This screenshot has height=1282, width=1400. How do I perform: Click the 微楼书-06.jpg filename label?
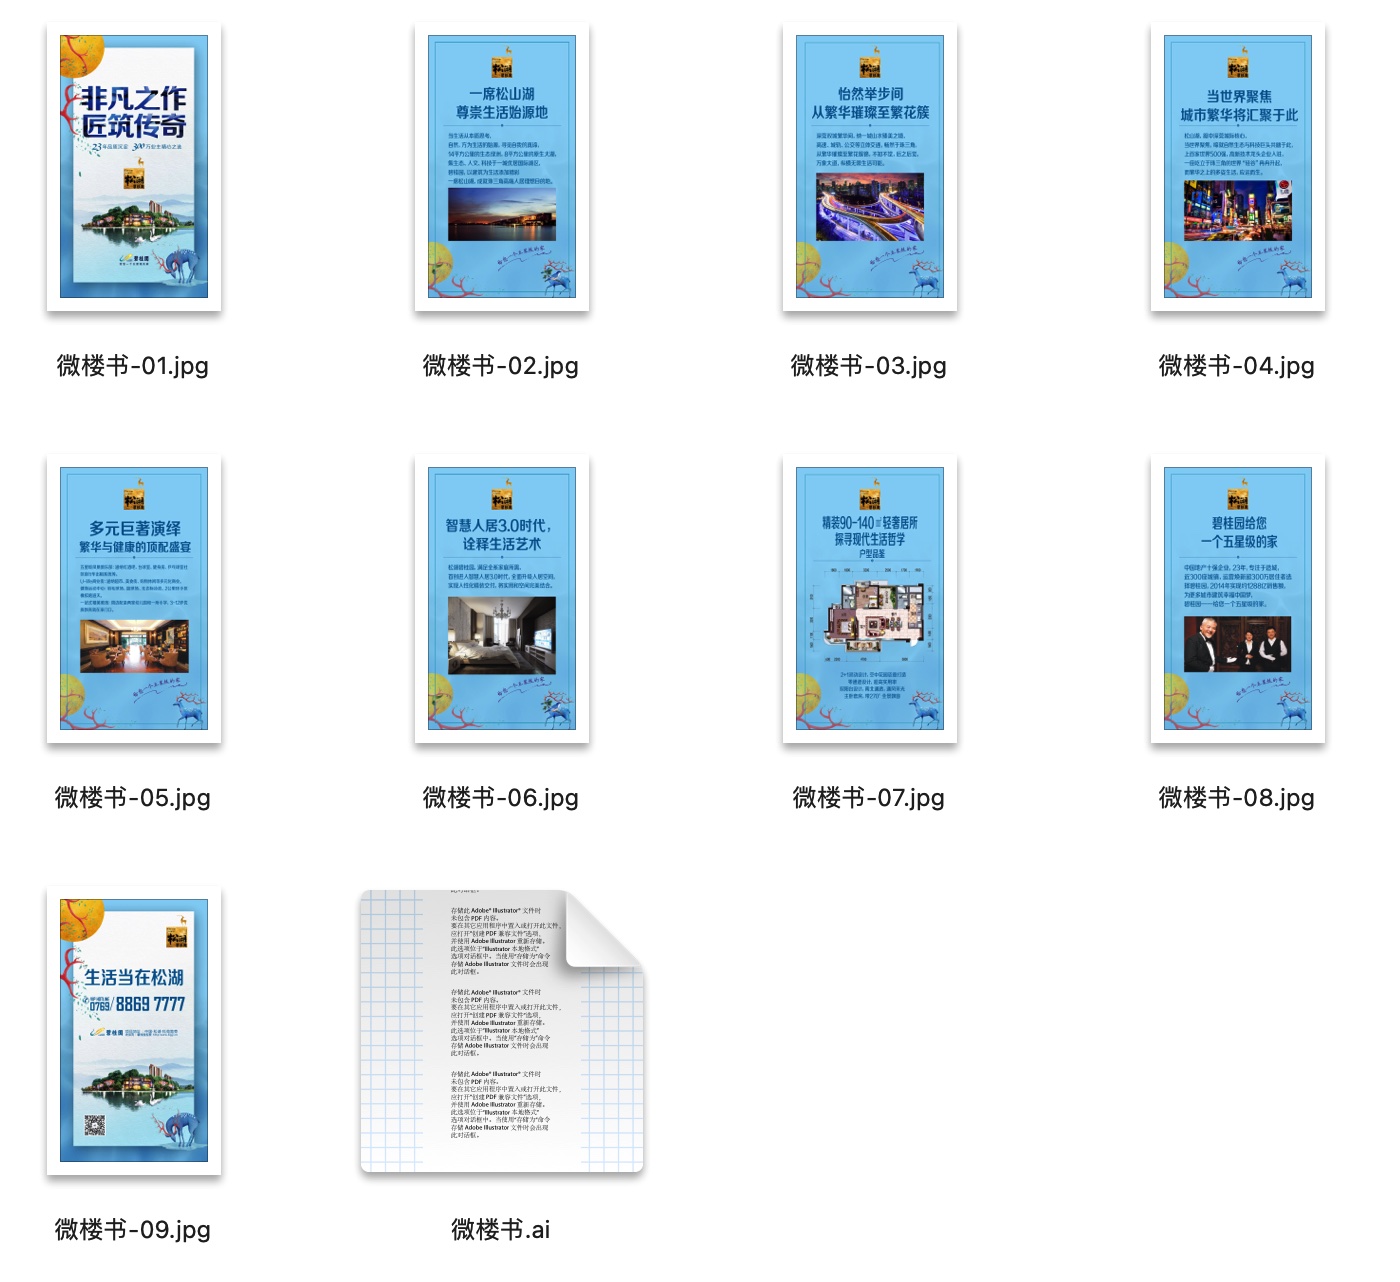click(501, 798)
